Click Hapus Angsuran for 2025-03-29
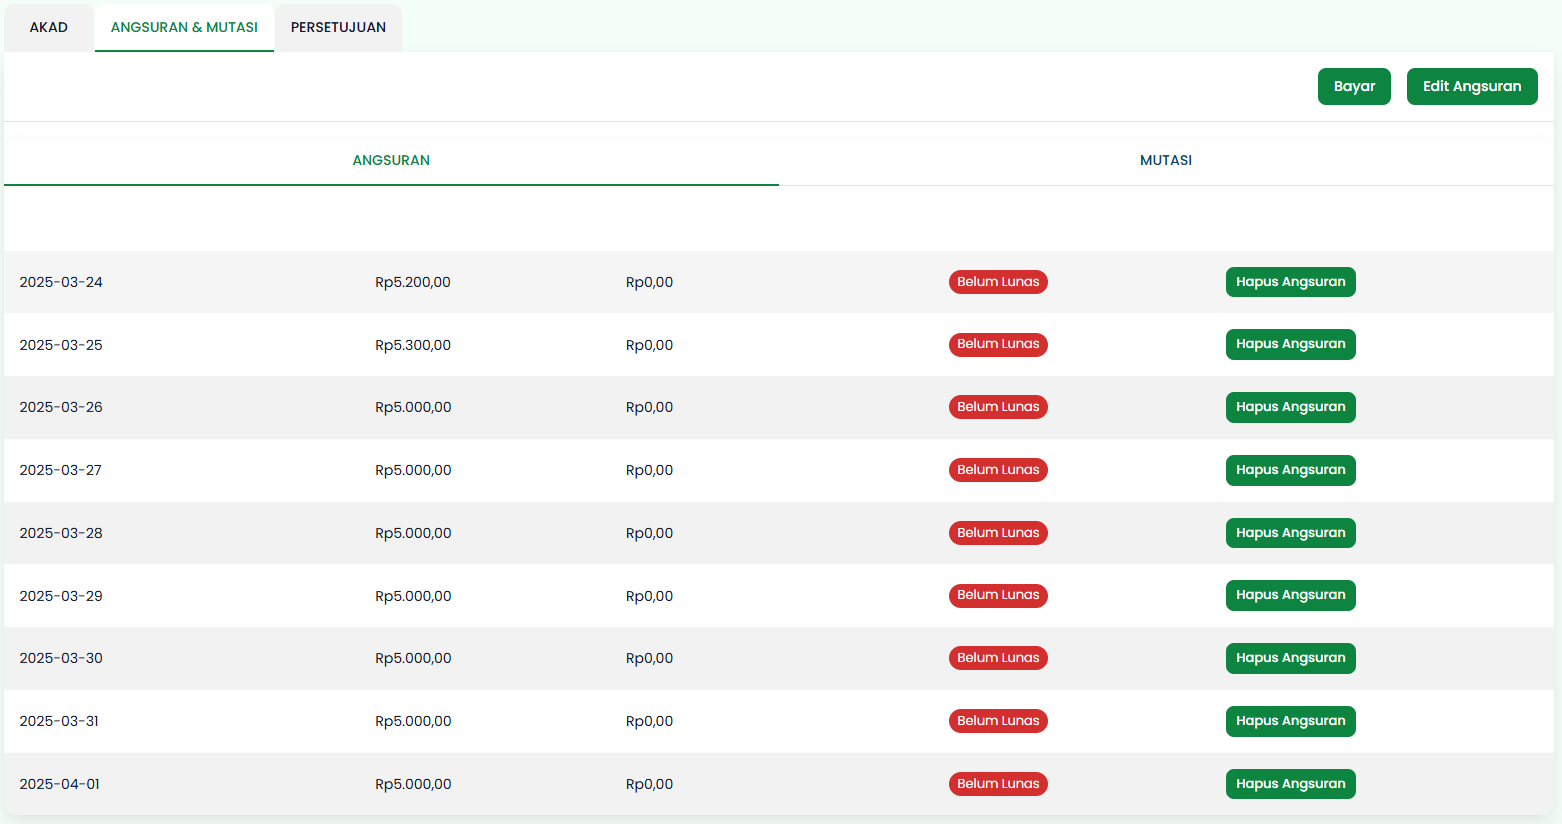Screen dimensions: 1562x824 coord(1290,595)
